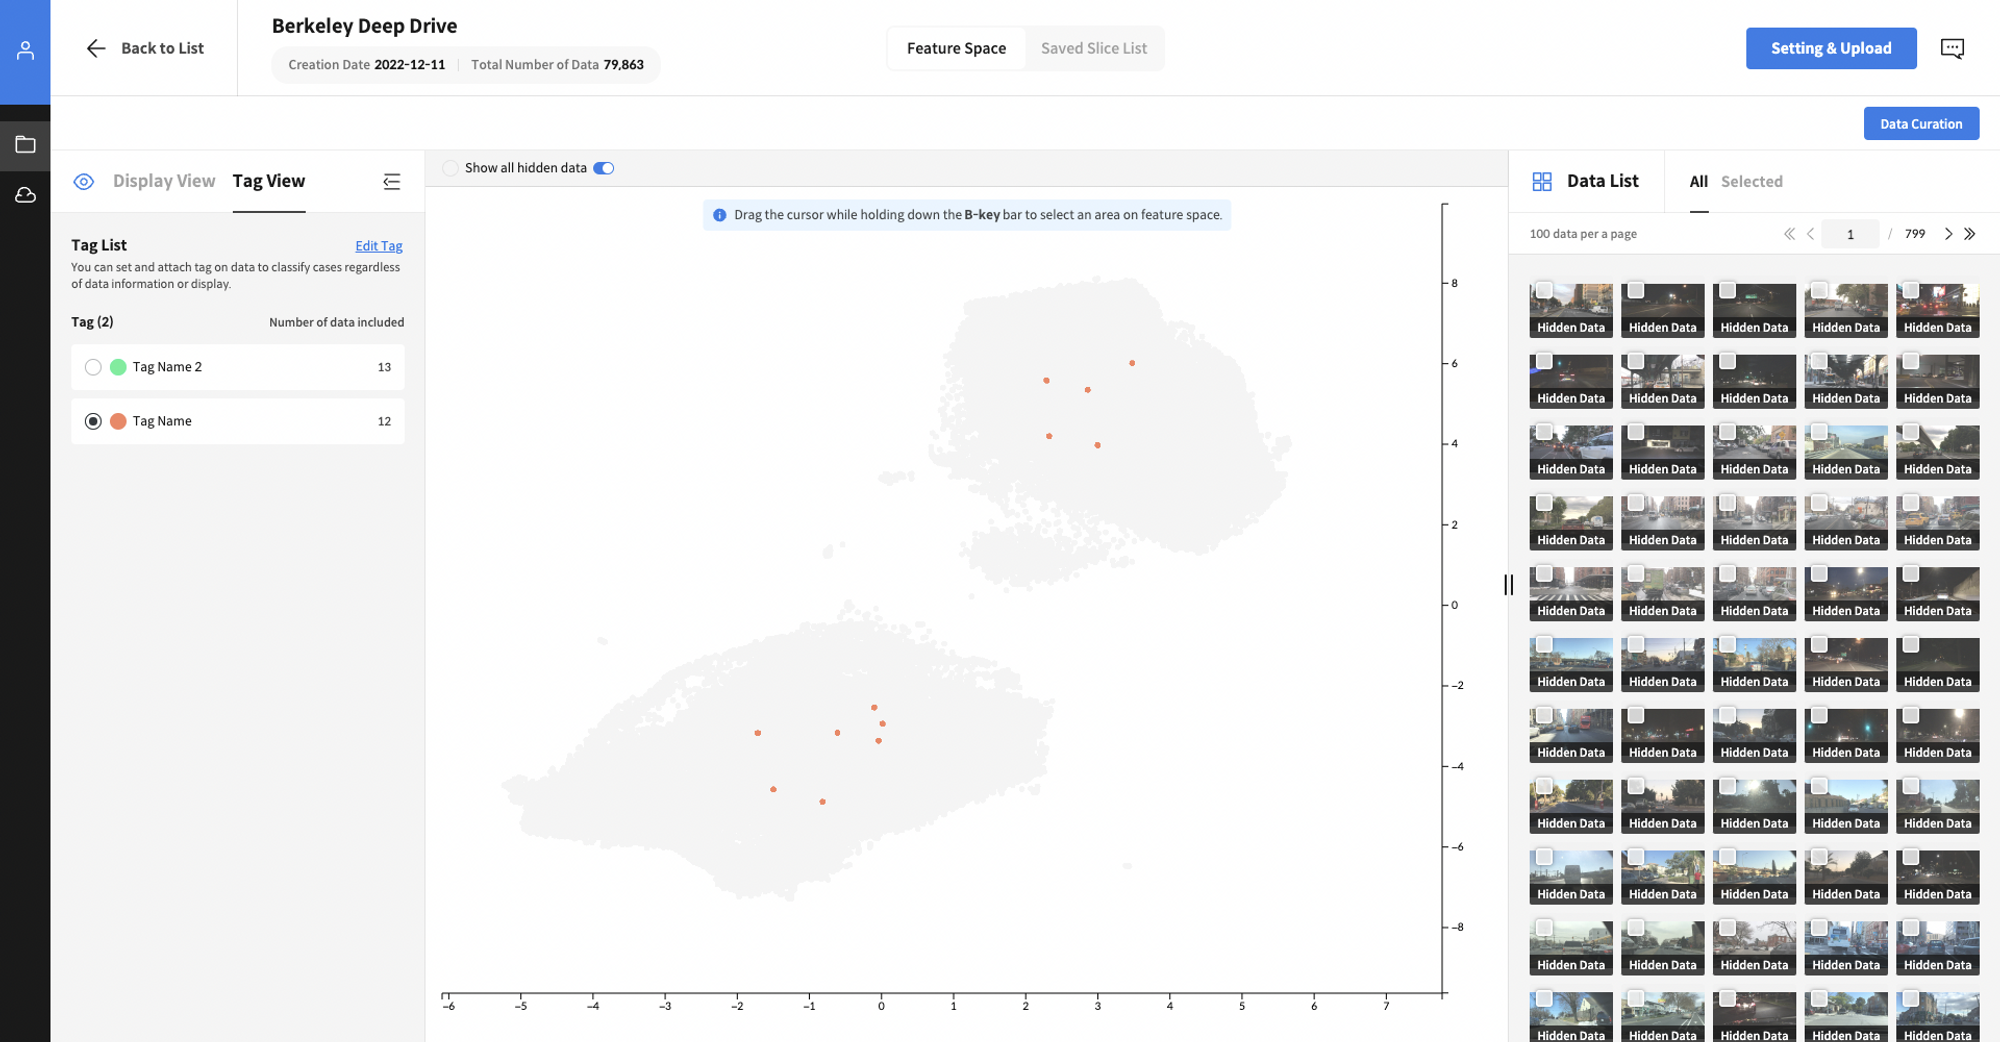Click the Tag Name count of 12
The width and height of the screenshot is (2000, 1042).
point(384,421)
